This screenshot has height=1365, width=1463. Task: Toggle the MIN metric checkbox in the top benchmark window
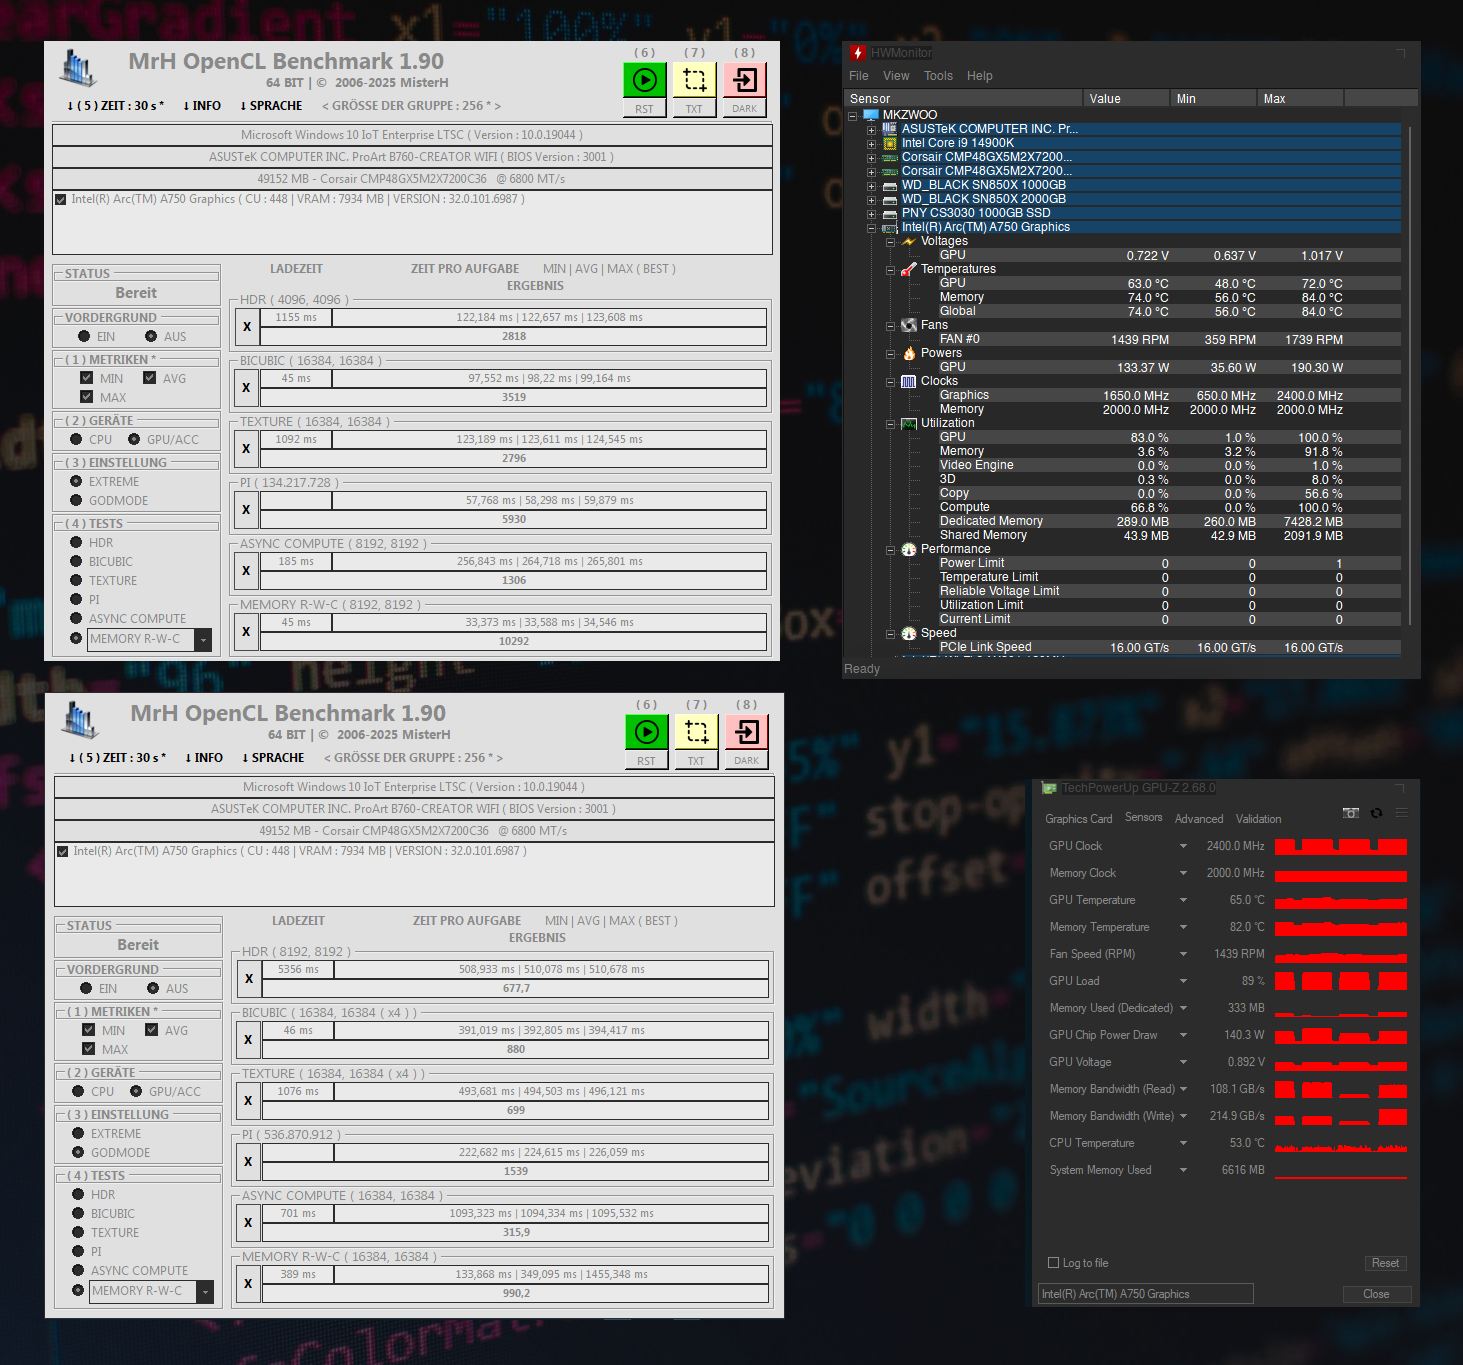[86, 378]
